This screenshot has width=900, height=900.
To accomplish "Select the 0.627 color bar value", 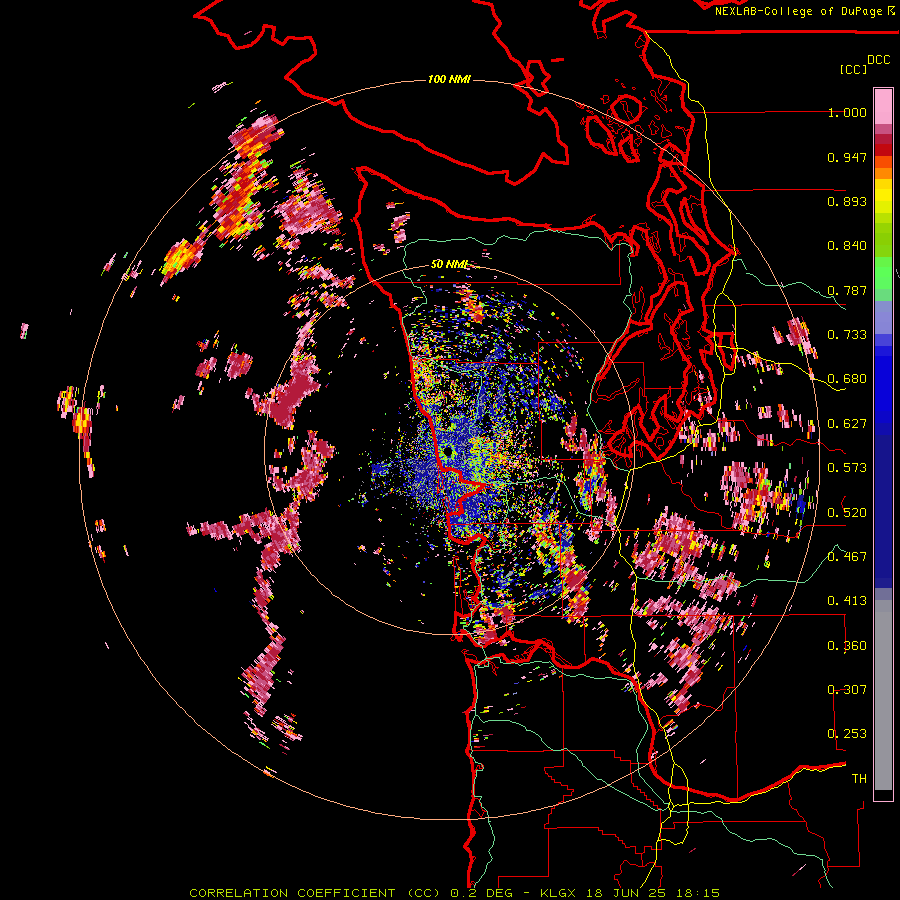I will (847, 424).
